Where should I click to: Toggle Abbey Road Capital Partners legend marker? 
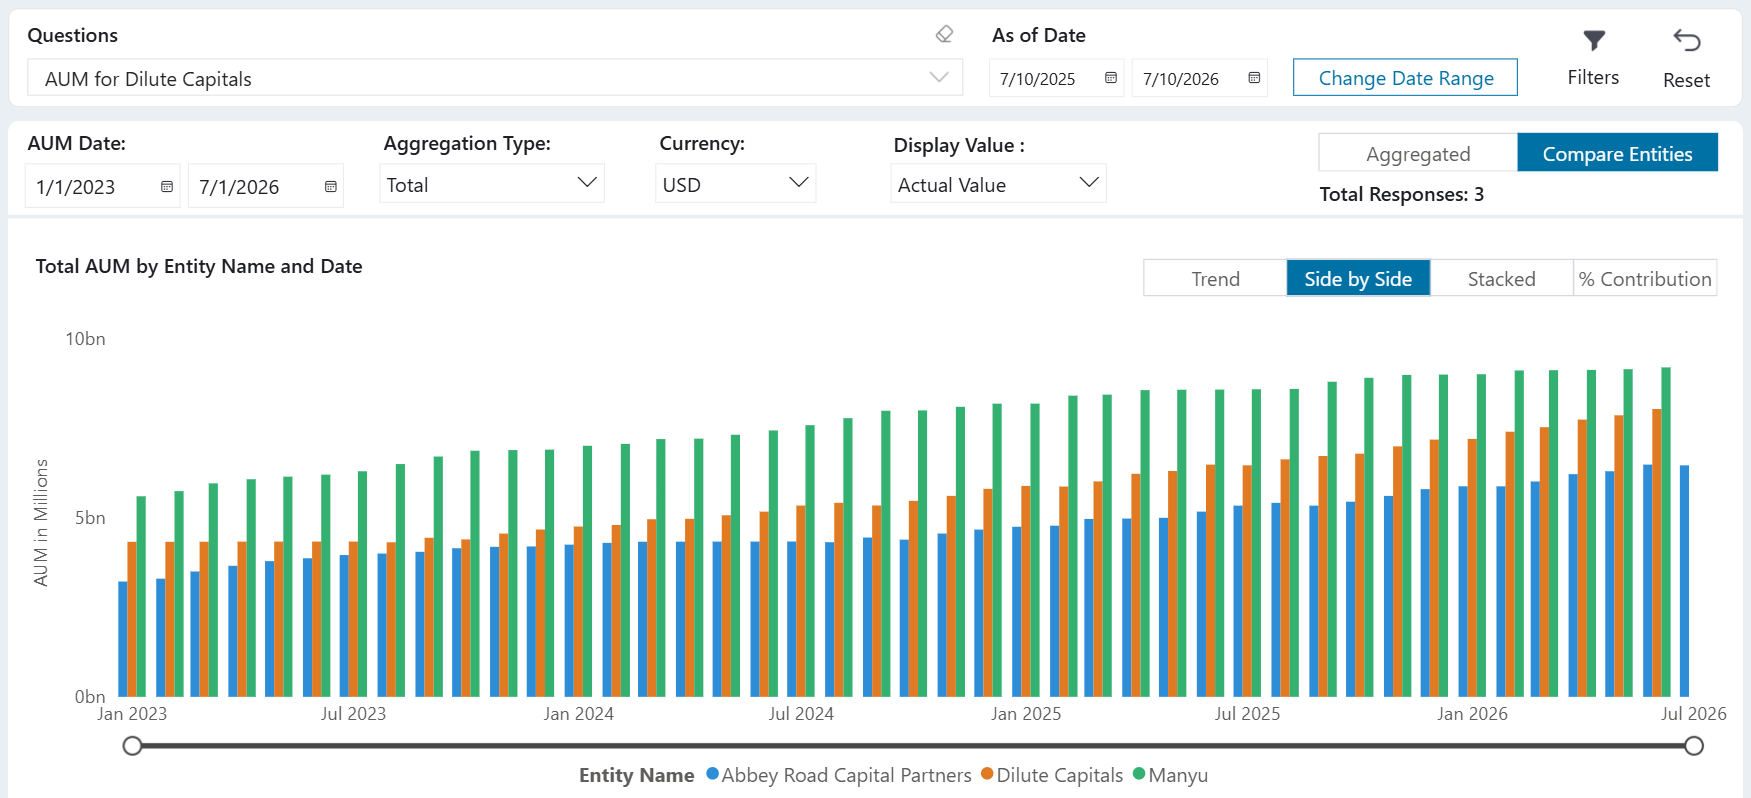pos(713,774)
